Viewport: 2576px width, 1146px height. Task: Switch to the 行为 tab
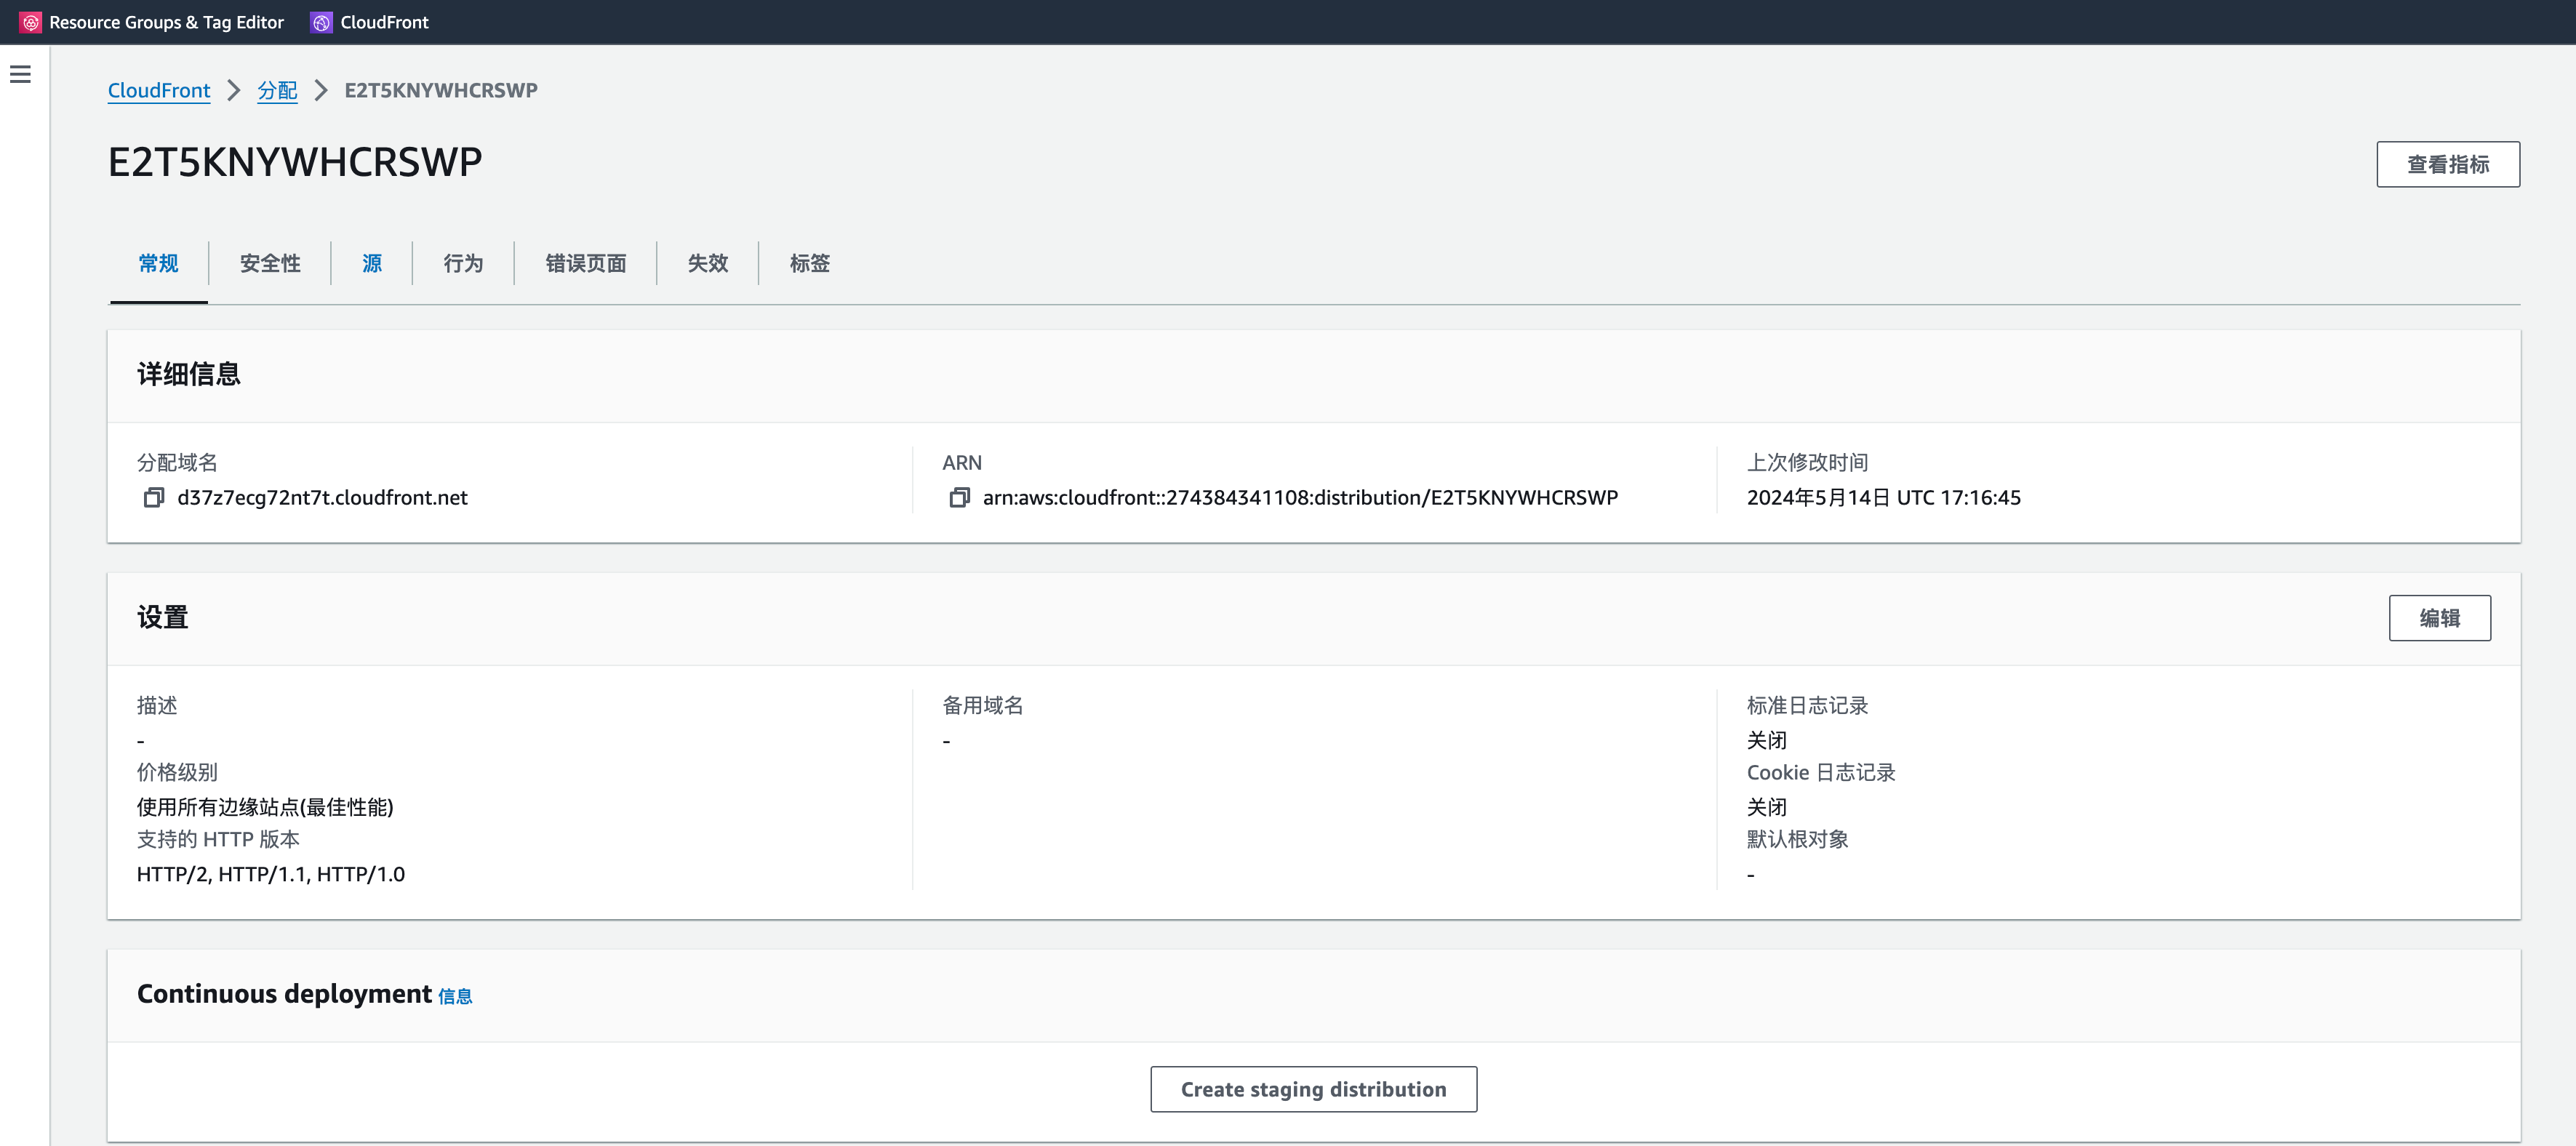coord(462,263)
